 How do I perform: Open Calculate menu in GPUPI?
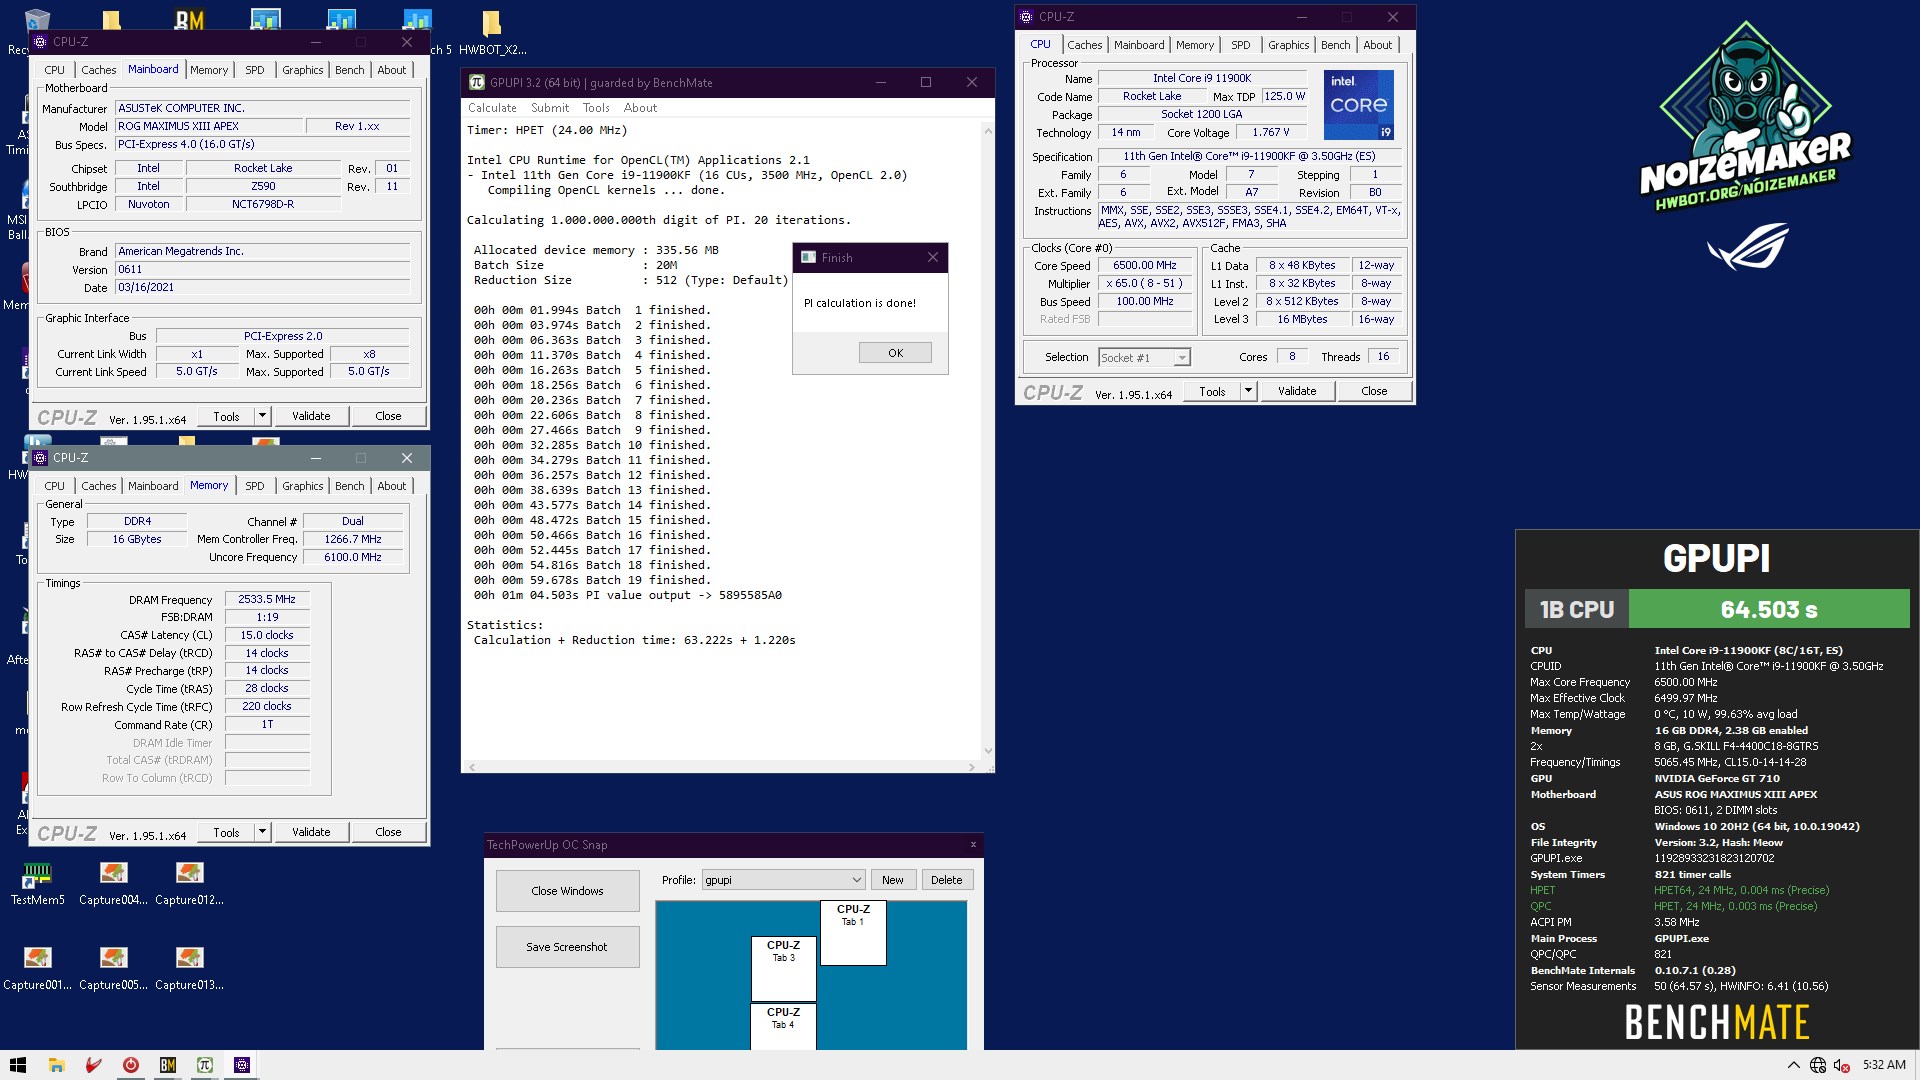(492, 108)
